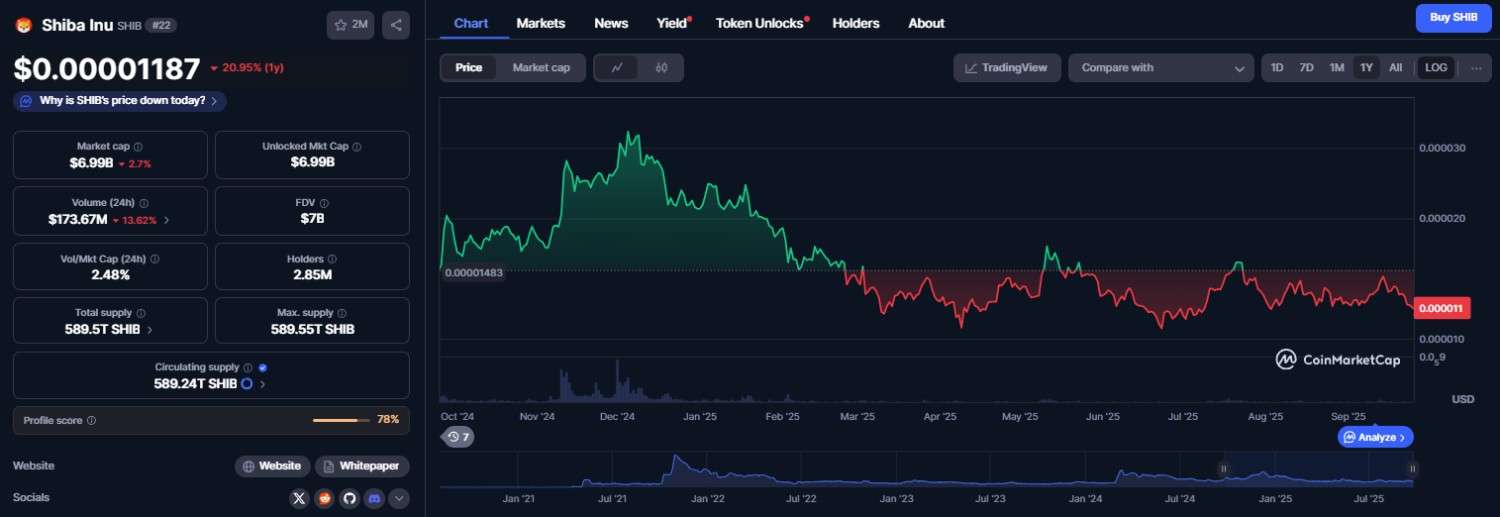Toggle LOG scale on chart
The image size is (1500, 517).
pyautogui.click(x=1436, y=67)
